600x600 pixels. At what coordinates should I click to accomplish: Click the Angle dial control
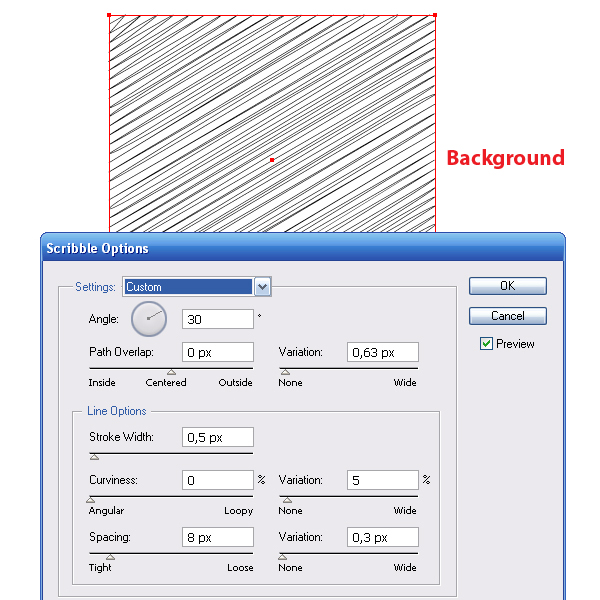pyautogui.click(x=149, y=319)
